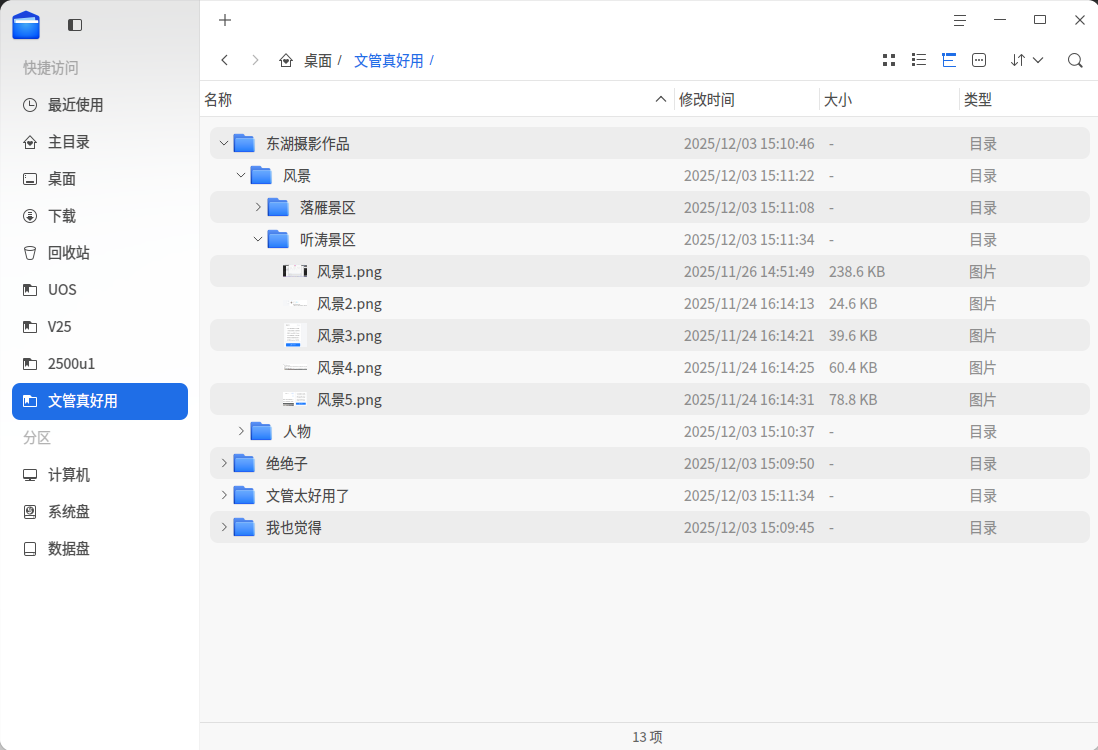Select the 风景3.png thumbnail
1098x750 pixels.
[293, 335]
